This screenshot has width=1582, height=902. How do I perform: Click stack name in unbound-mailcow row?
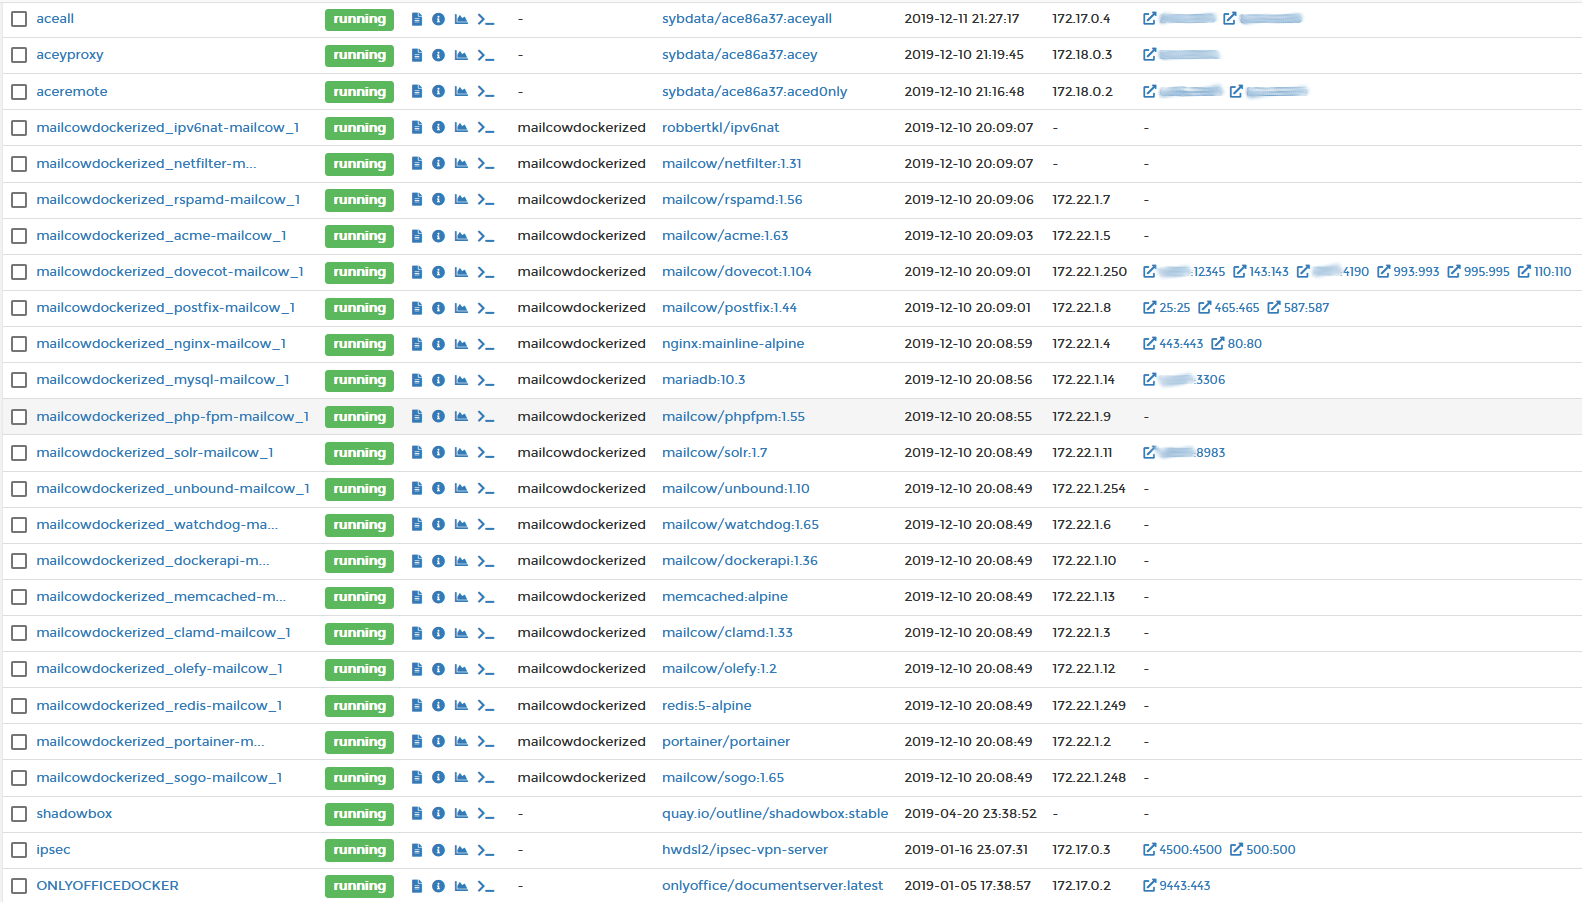pos(582,488)
